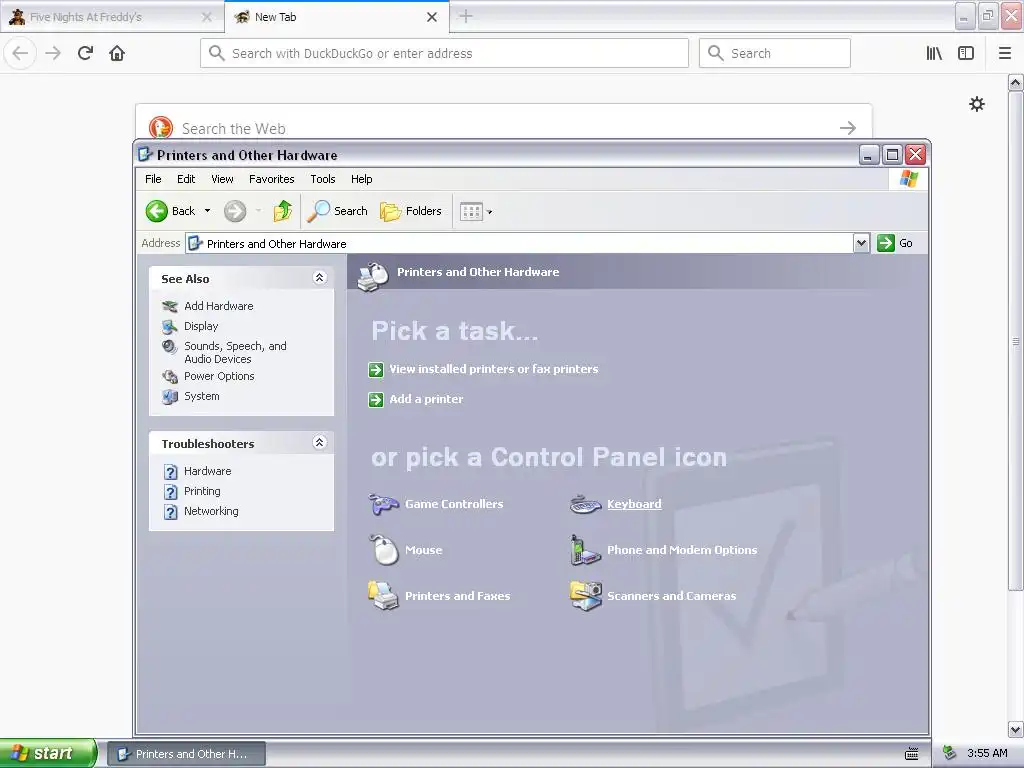Open Phone and Modem Options icon

point(585,550)
